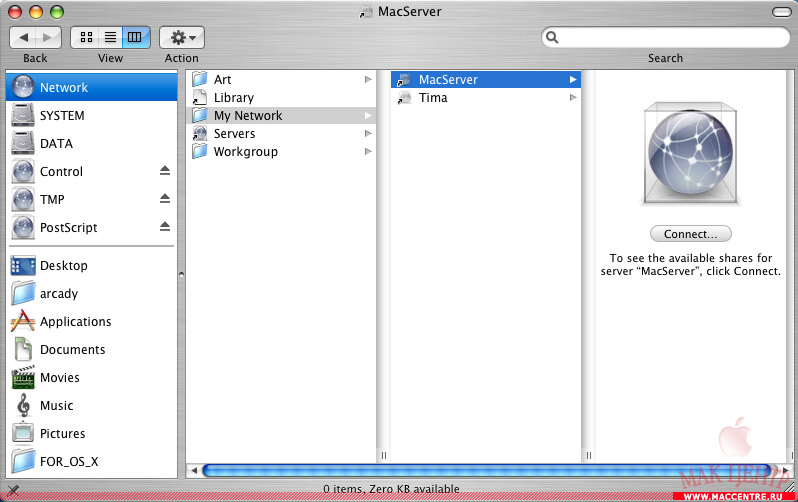
Task: Click the second column resize handle
Action: pos(588,456)
